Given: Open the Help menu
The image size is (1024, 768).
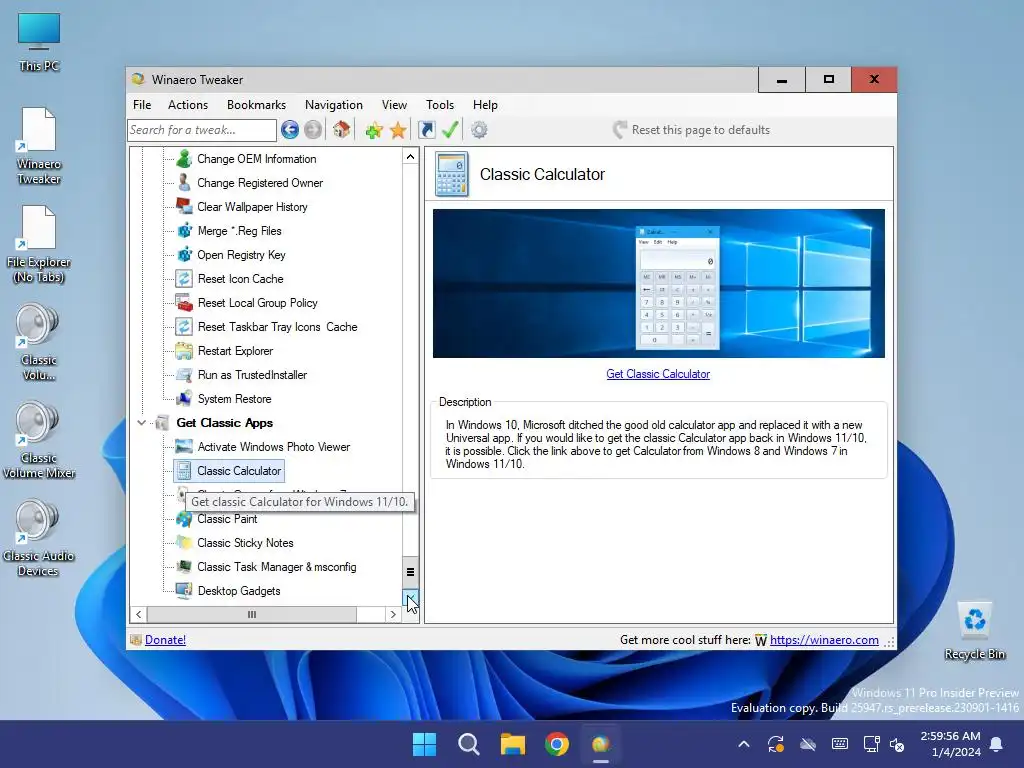Looking at the screenshot, I should click(x=485, y=104).
